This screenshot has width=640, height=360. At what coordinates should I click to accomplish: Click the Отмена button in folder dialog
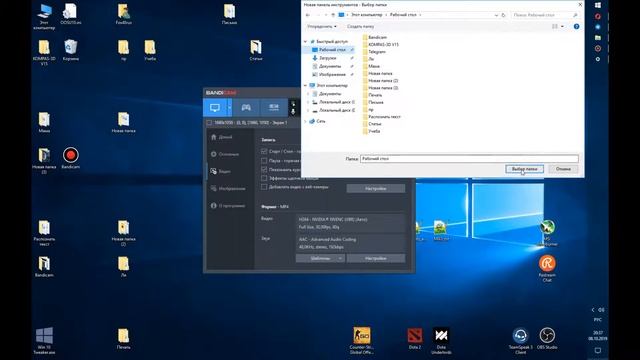pos(563,169)
